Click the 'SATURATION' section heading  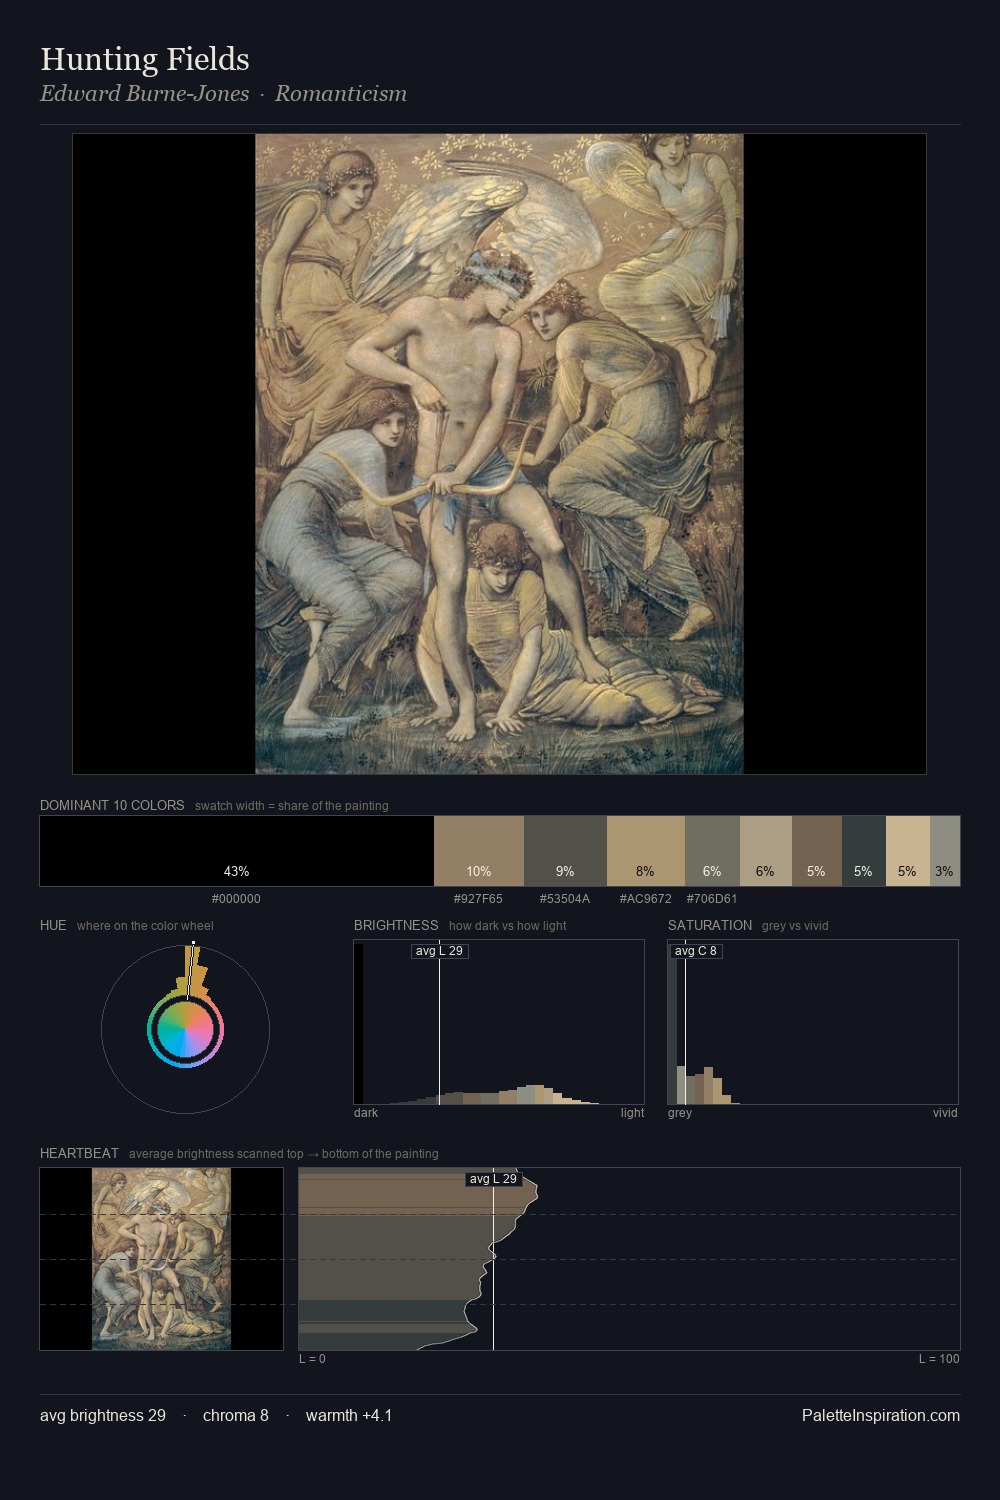[710, 925]
